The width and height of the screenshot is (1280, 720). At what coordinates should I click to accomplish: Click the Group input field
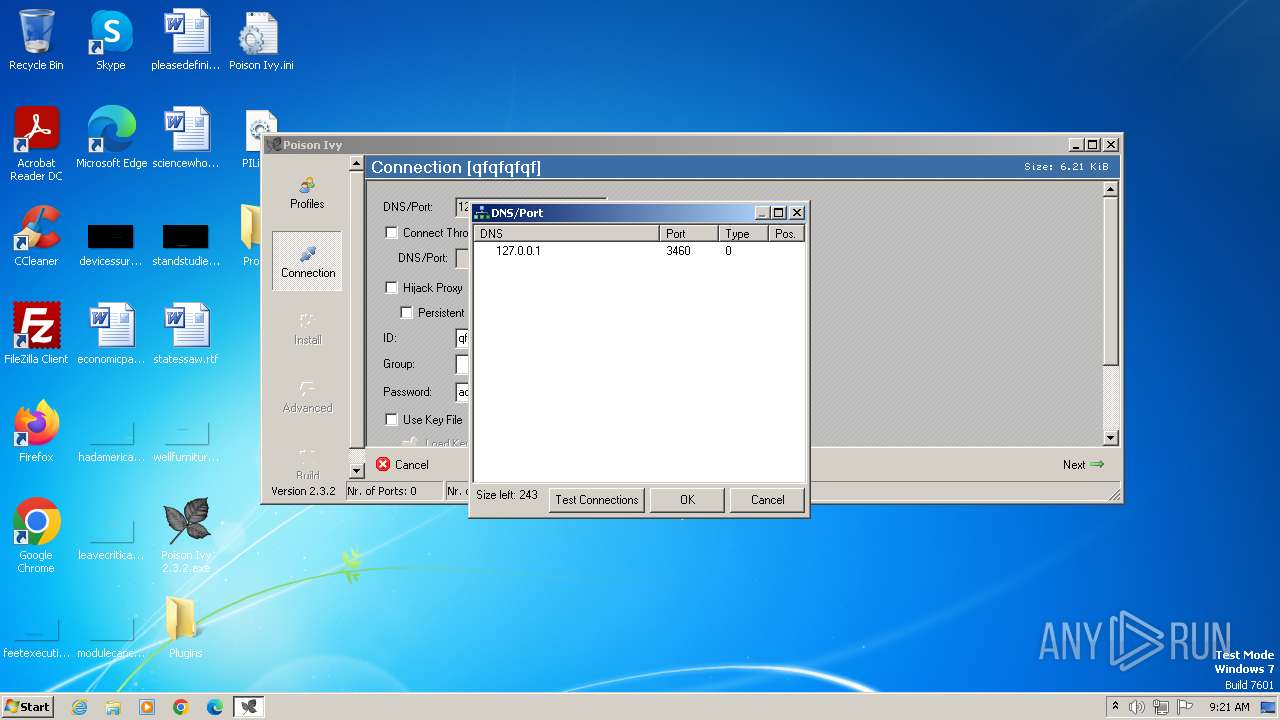(x=462, y=364)
